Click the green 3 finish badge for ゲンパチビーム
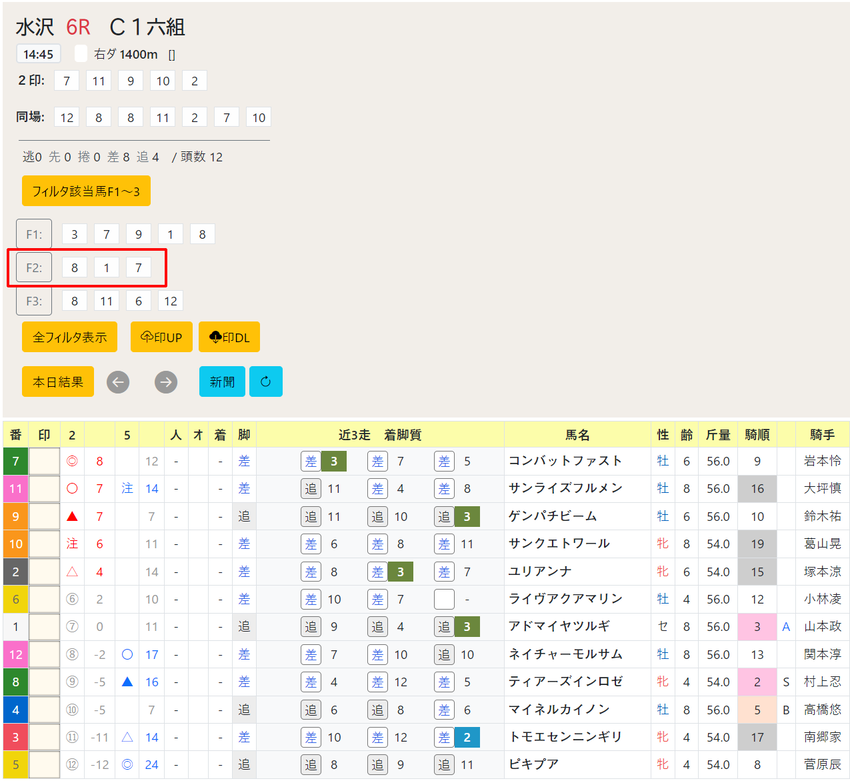 point(467,517)
